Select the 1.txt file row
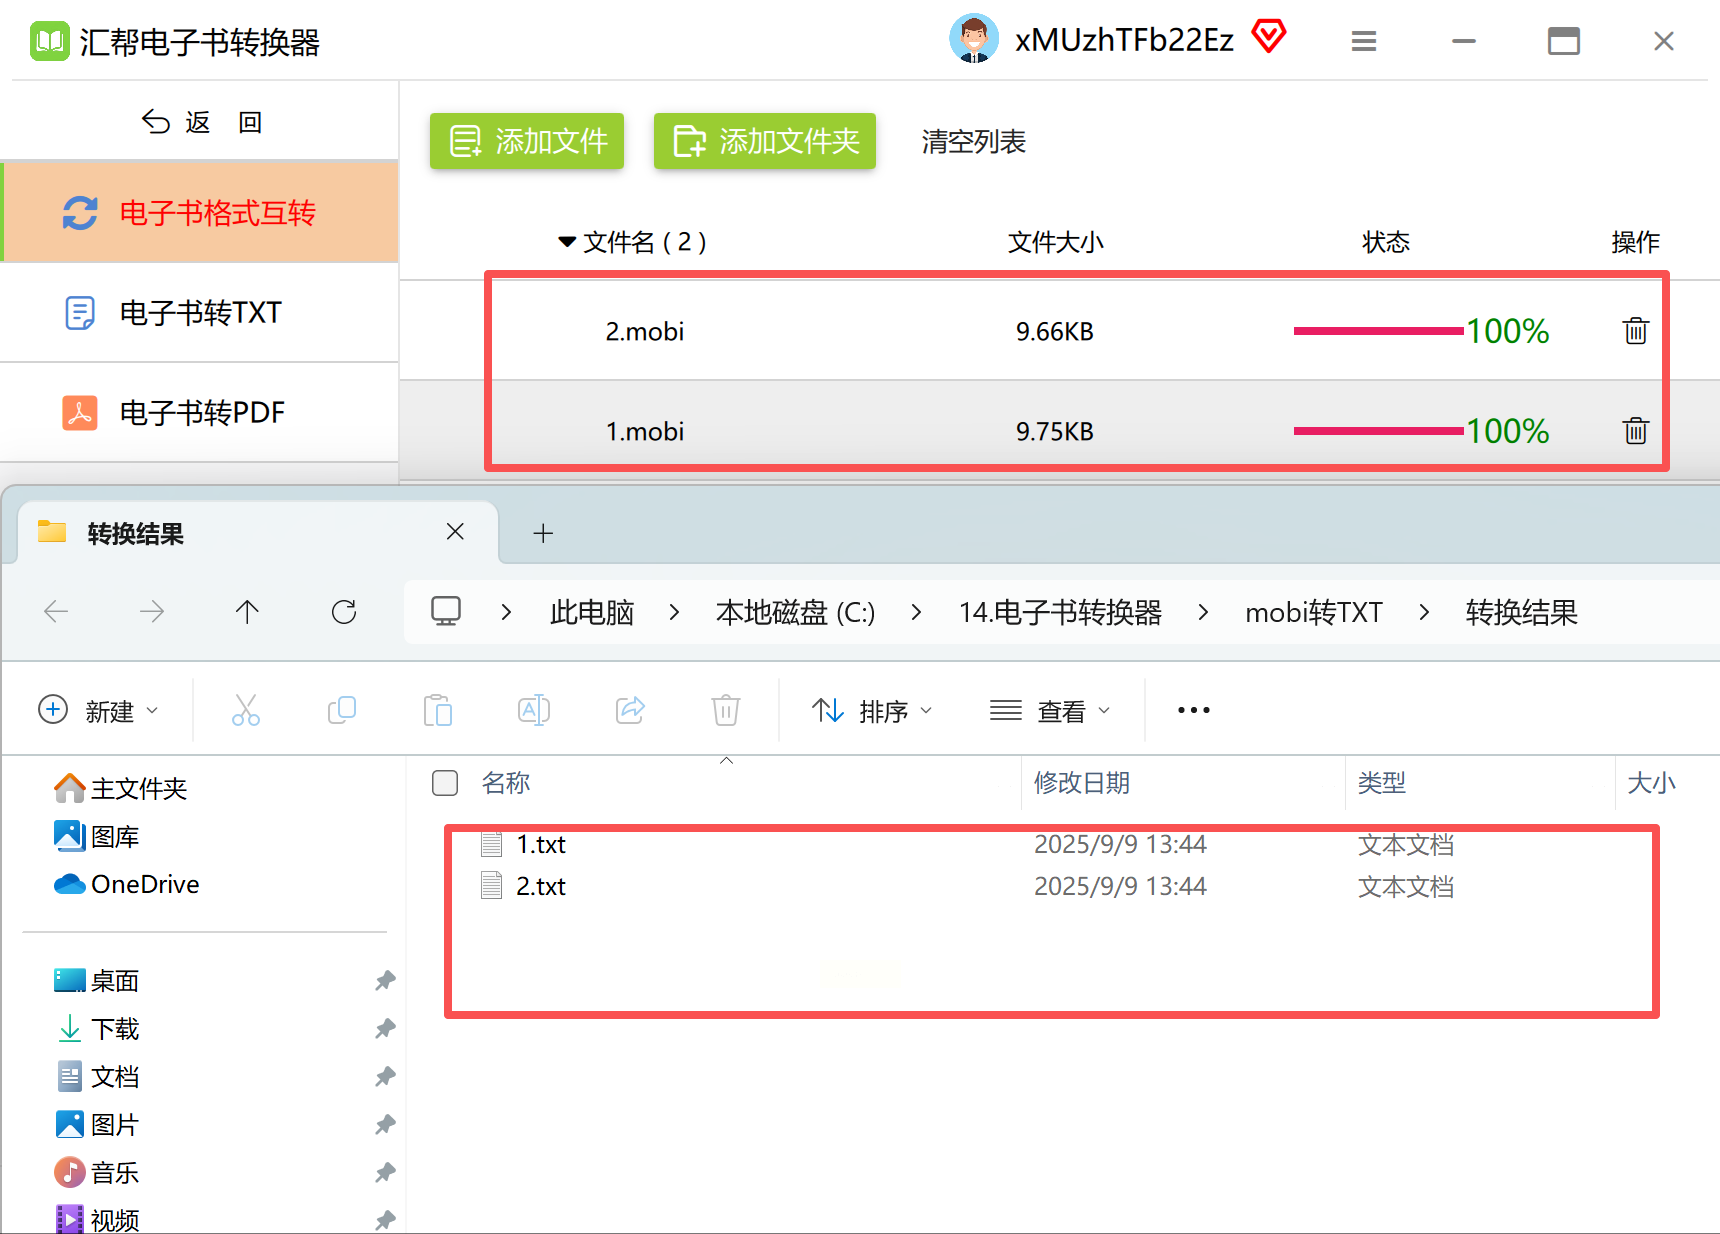The width and height of the screenshot is (1720, 1234). coord(1050,845)
